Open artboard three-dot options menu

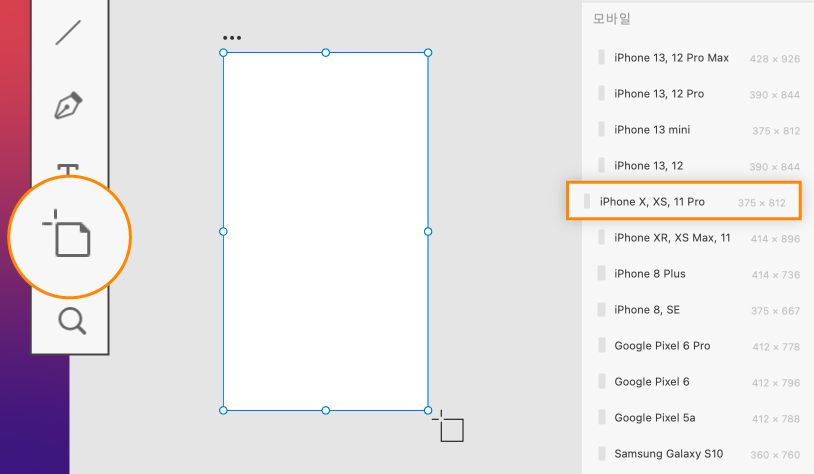pos(232,38)
